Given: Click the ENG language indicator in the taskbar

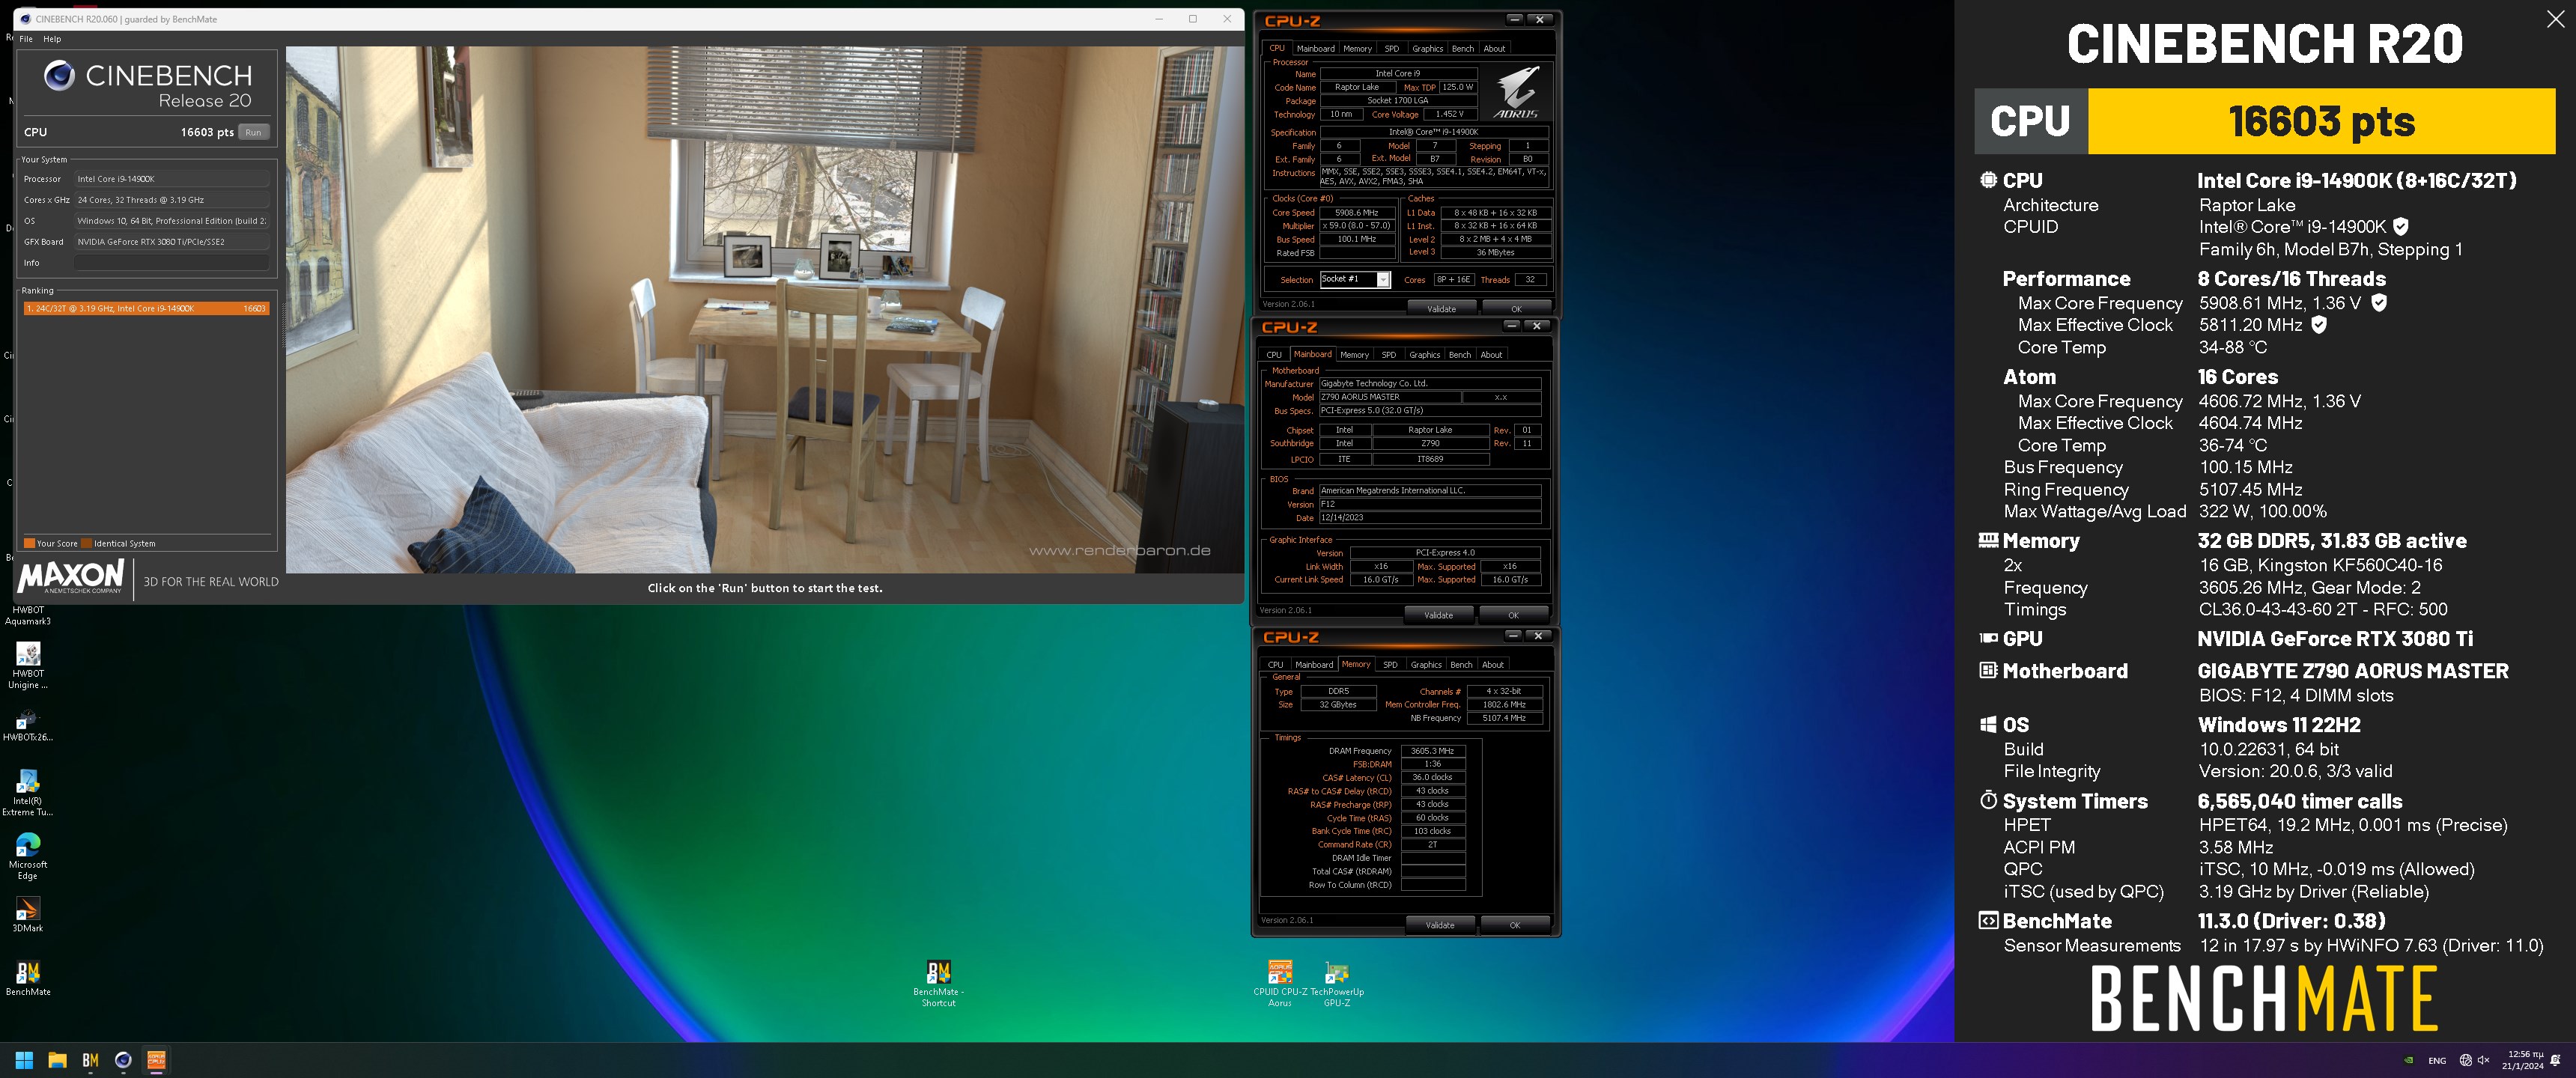Looking at the screenshot, I should pyautogui.click(x=2437, y=1061).
